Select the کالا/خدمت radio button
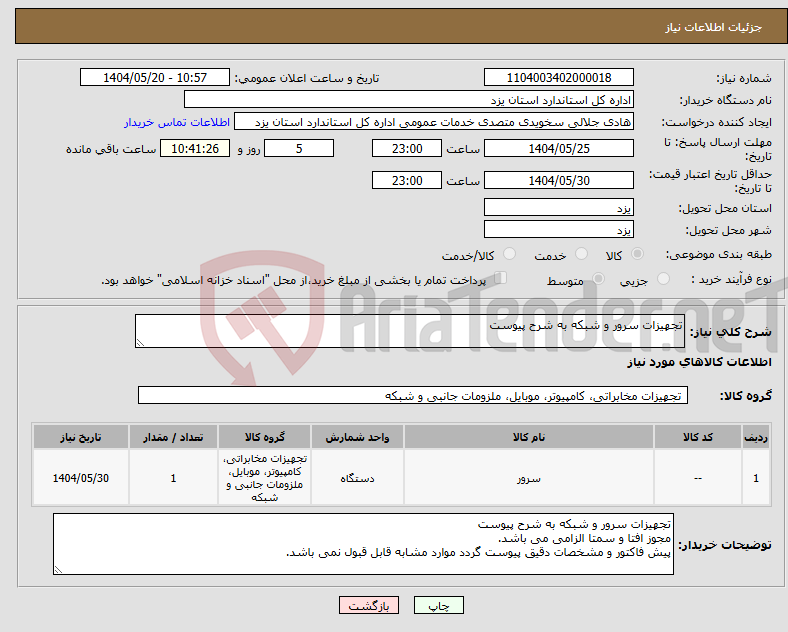 pyautogui.click(x=509, y=254)
